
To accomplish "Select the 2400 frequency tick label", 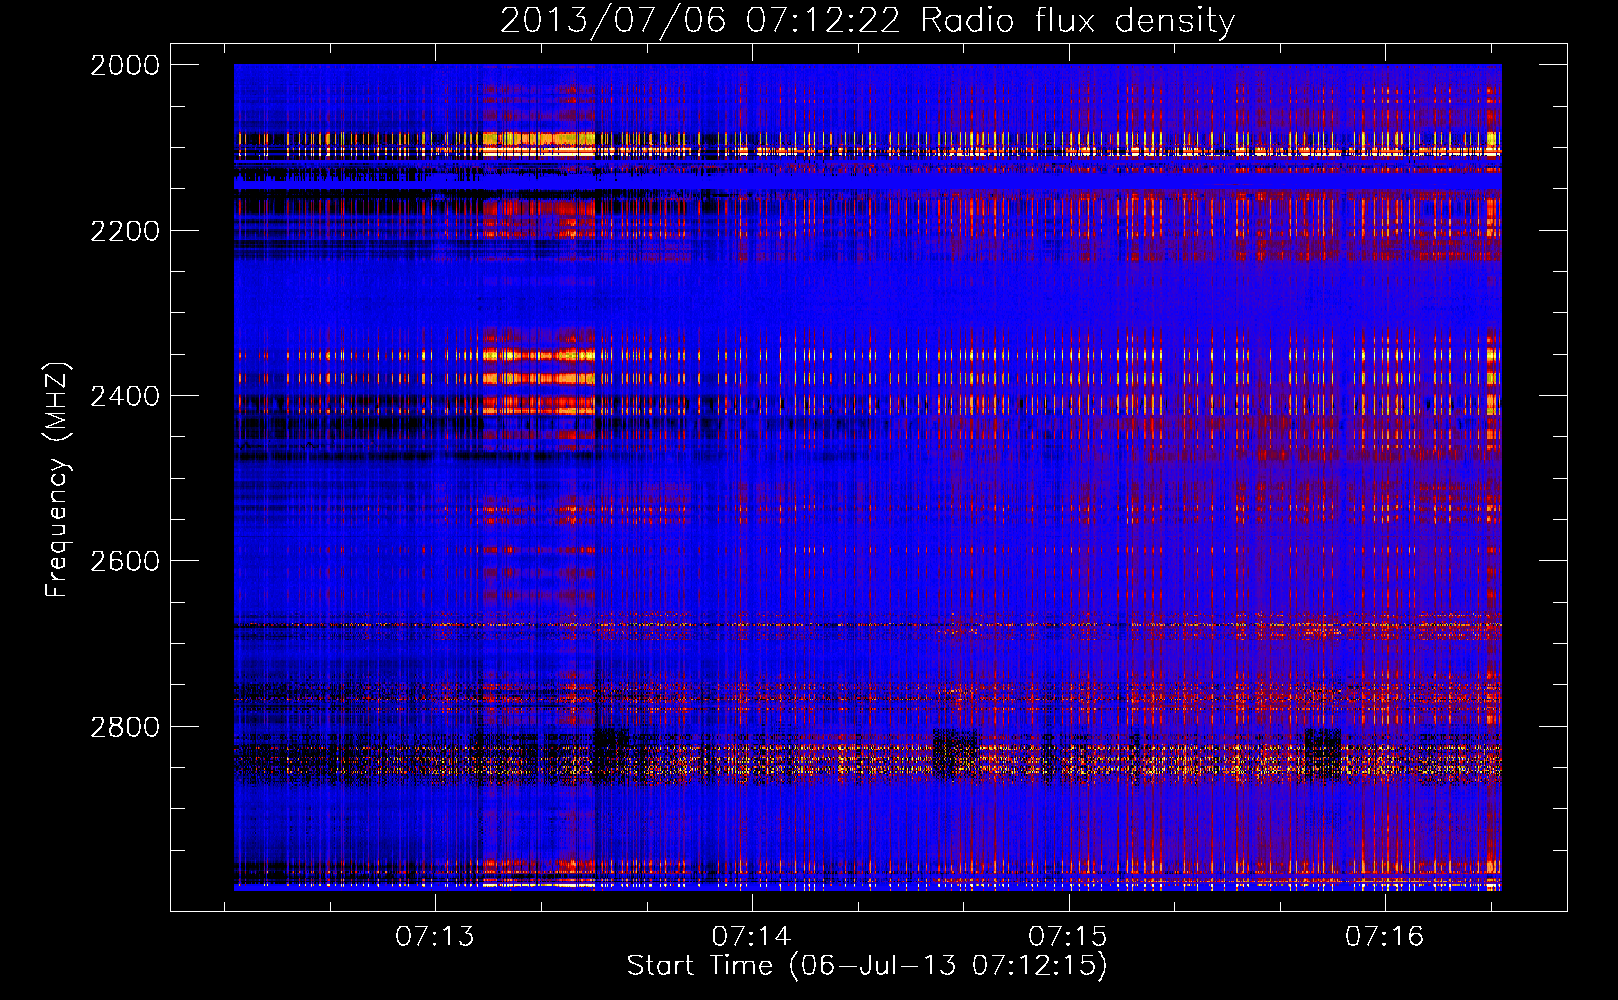I will click(x=125, y=396).
